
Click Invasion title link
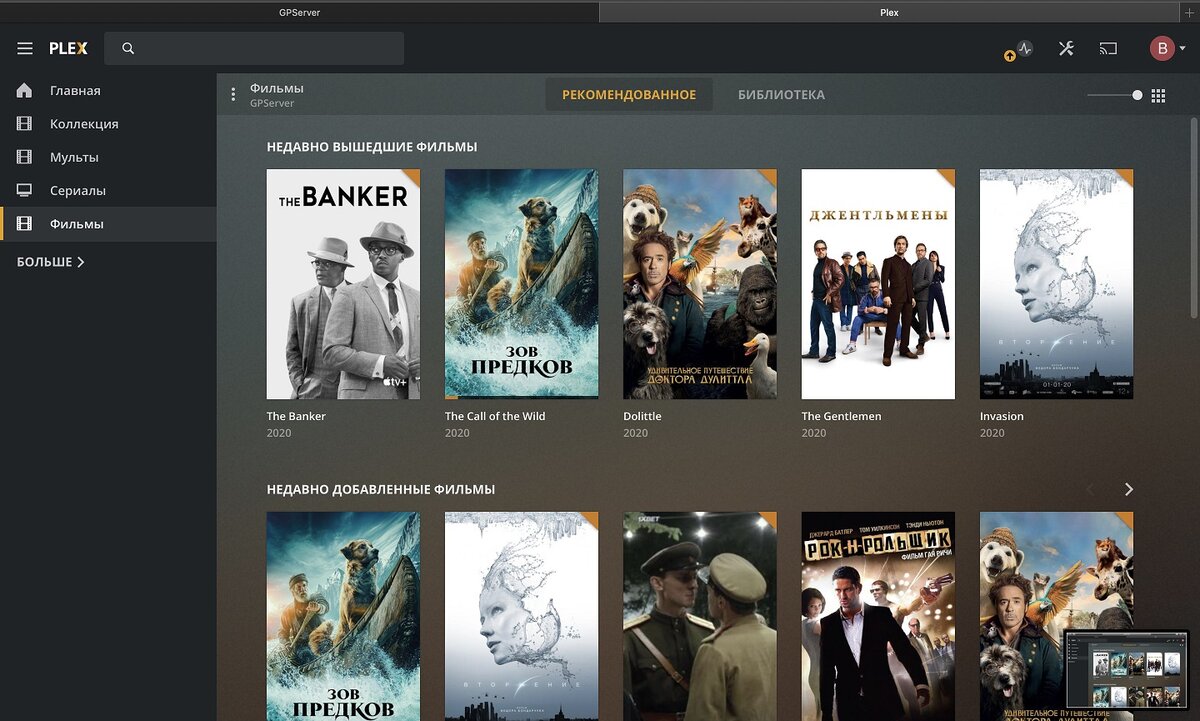pyautogui.click(x=1002, y=416)
